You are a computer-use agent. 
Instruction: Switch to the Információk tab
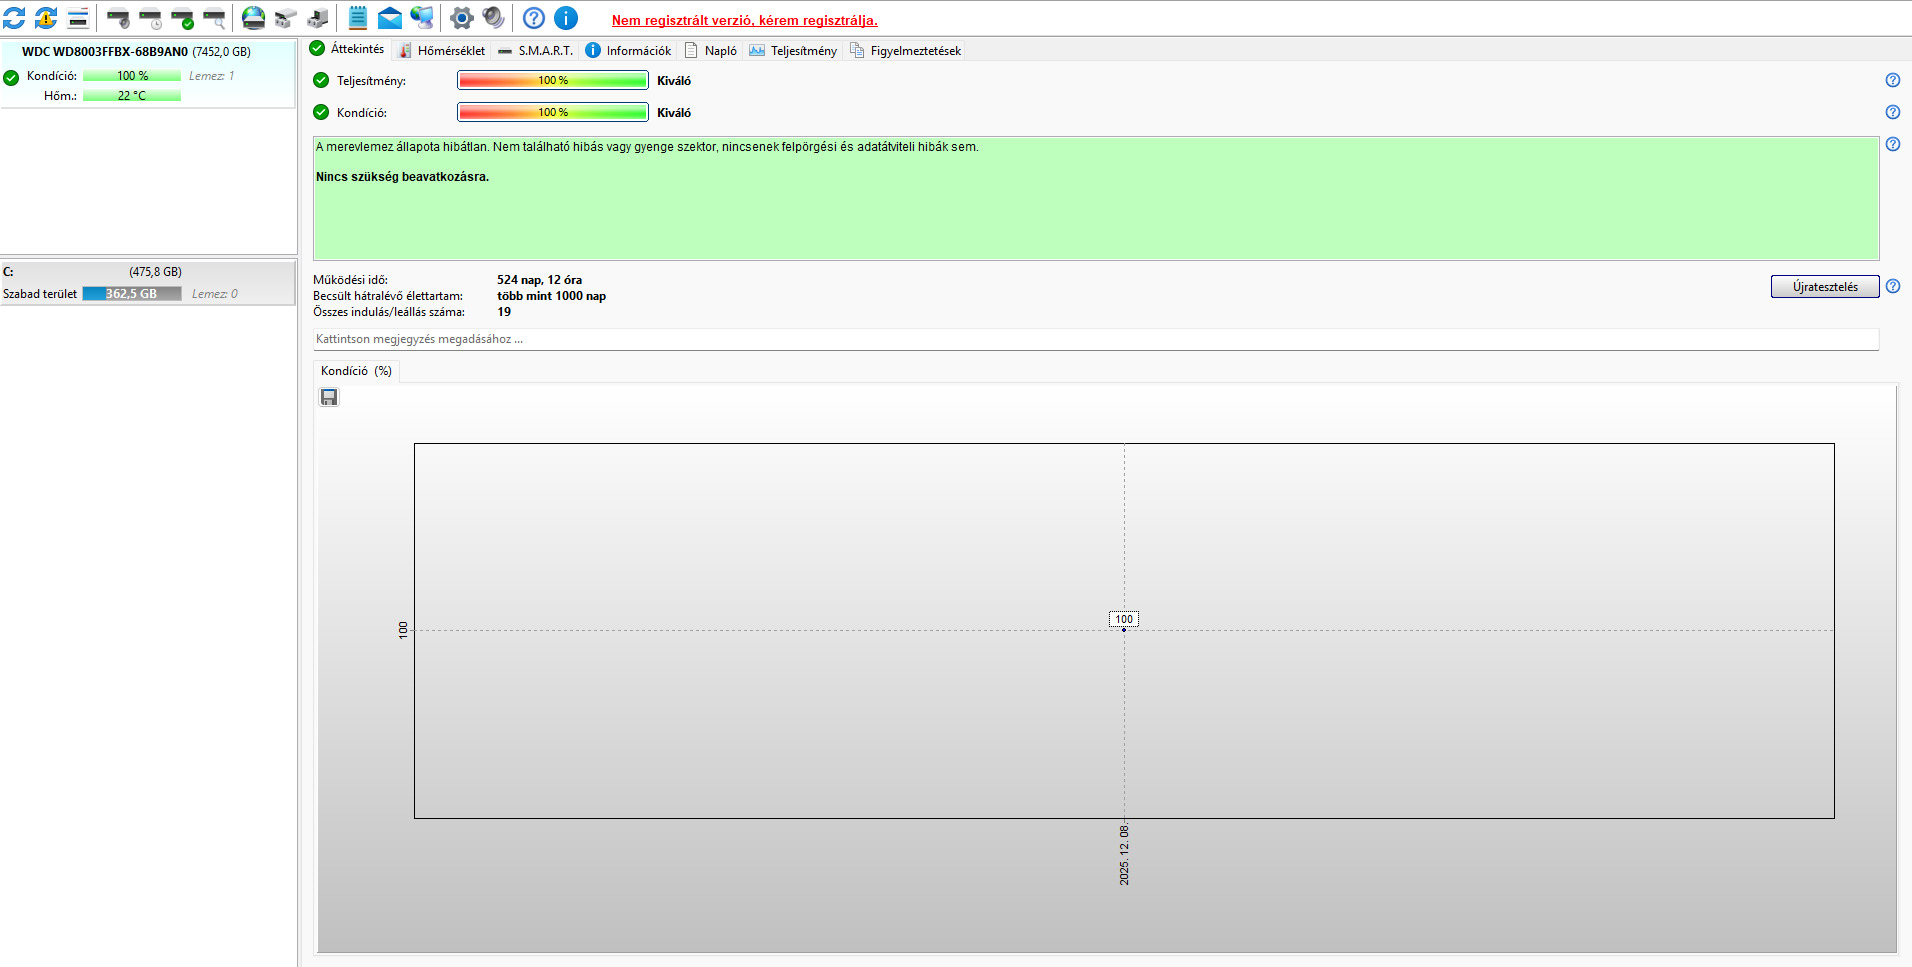(x=629, y=50)
